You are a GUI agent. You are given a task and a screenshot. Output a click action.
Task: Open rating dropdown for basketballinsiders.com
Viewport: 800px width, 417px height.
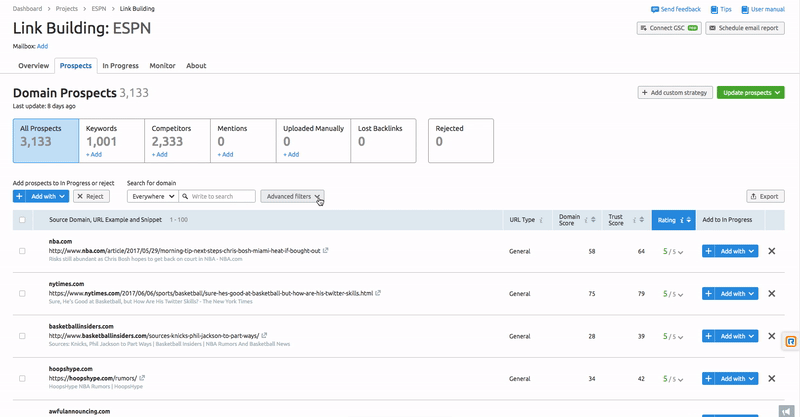pos(673,336)
